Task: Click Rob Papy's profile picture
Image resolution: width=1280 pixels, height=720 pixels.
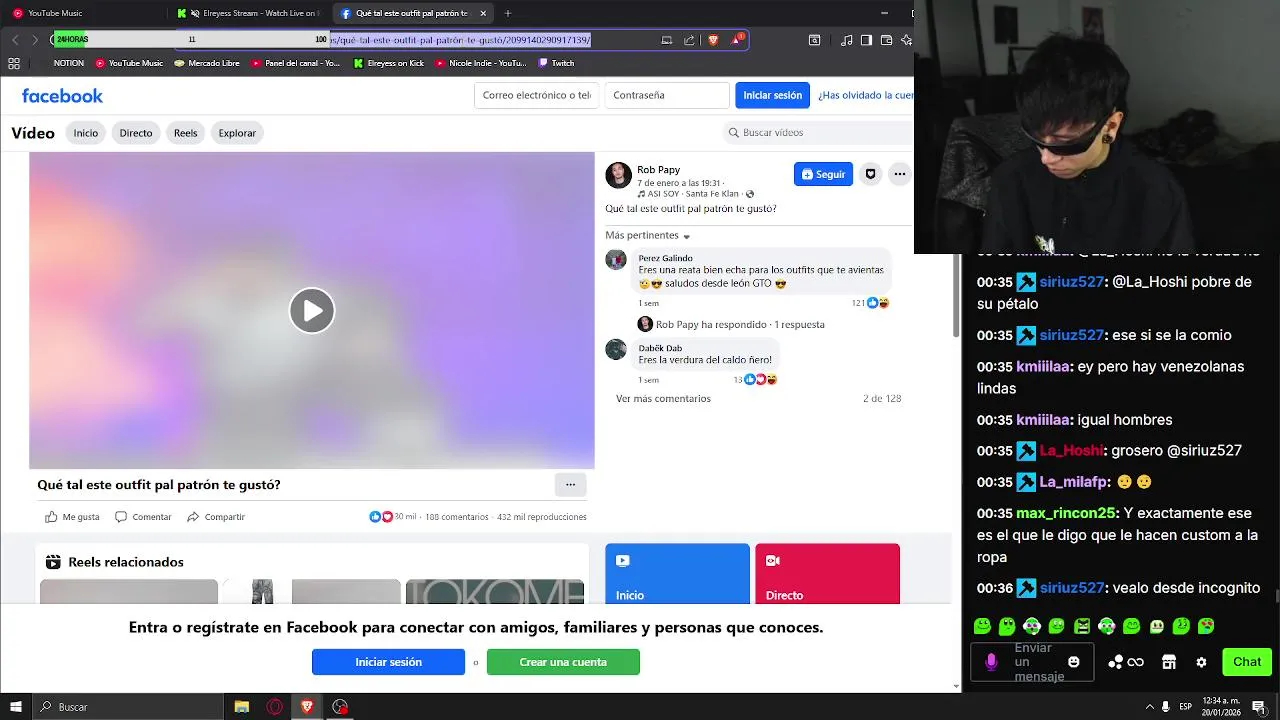Action: (x=618, y=175)
